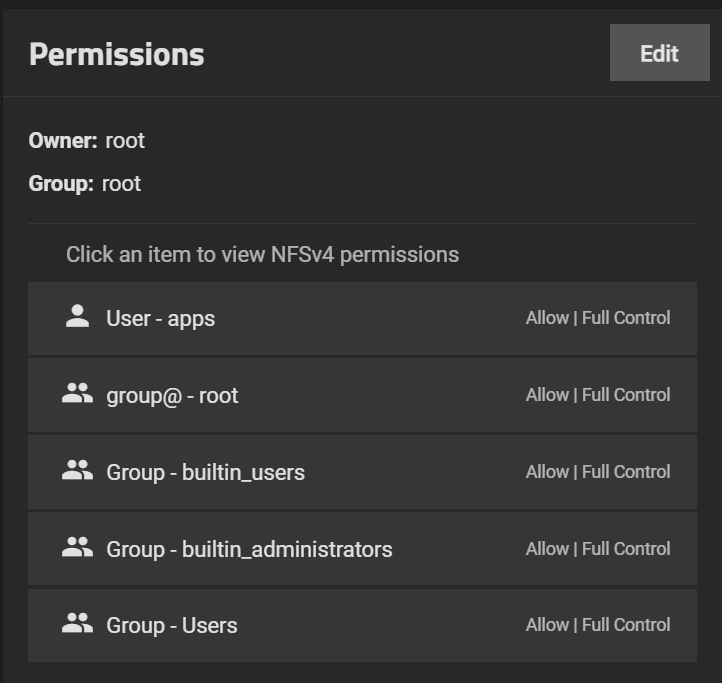Open the User - apps permission entry
The image size is (722, 683).
point(362,319)
